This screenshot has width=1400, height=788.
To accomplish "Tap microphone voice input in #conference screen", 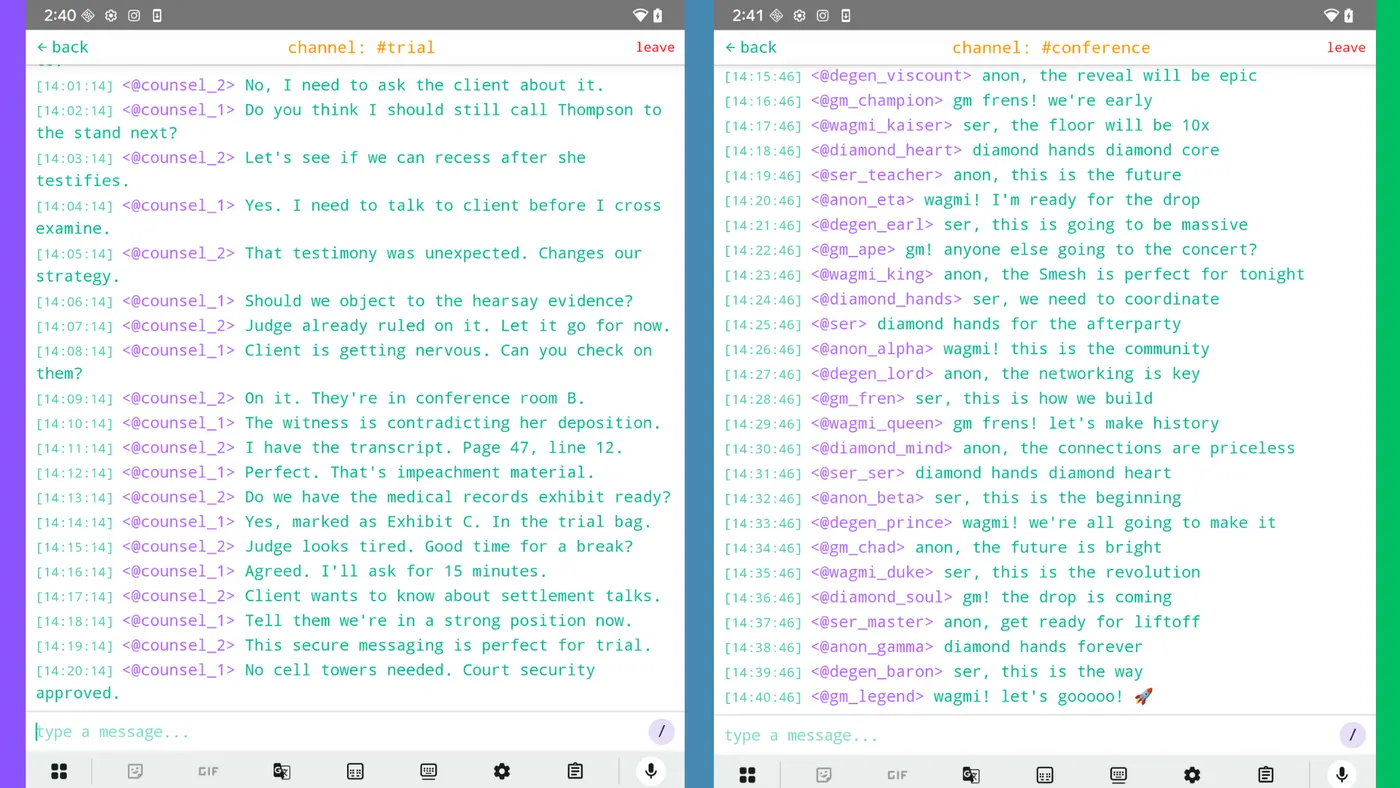I will pos(1342,775).
